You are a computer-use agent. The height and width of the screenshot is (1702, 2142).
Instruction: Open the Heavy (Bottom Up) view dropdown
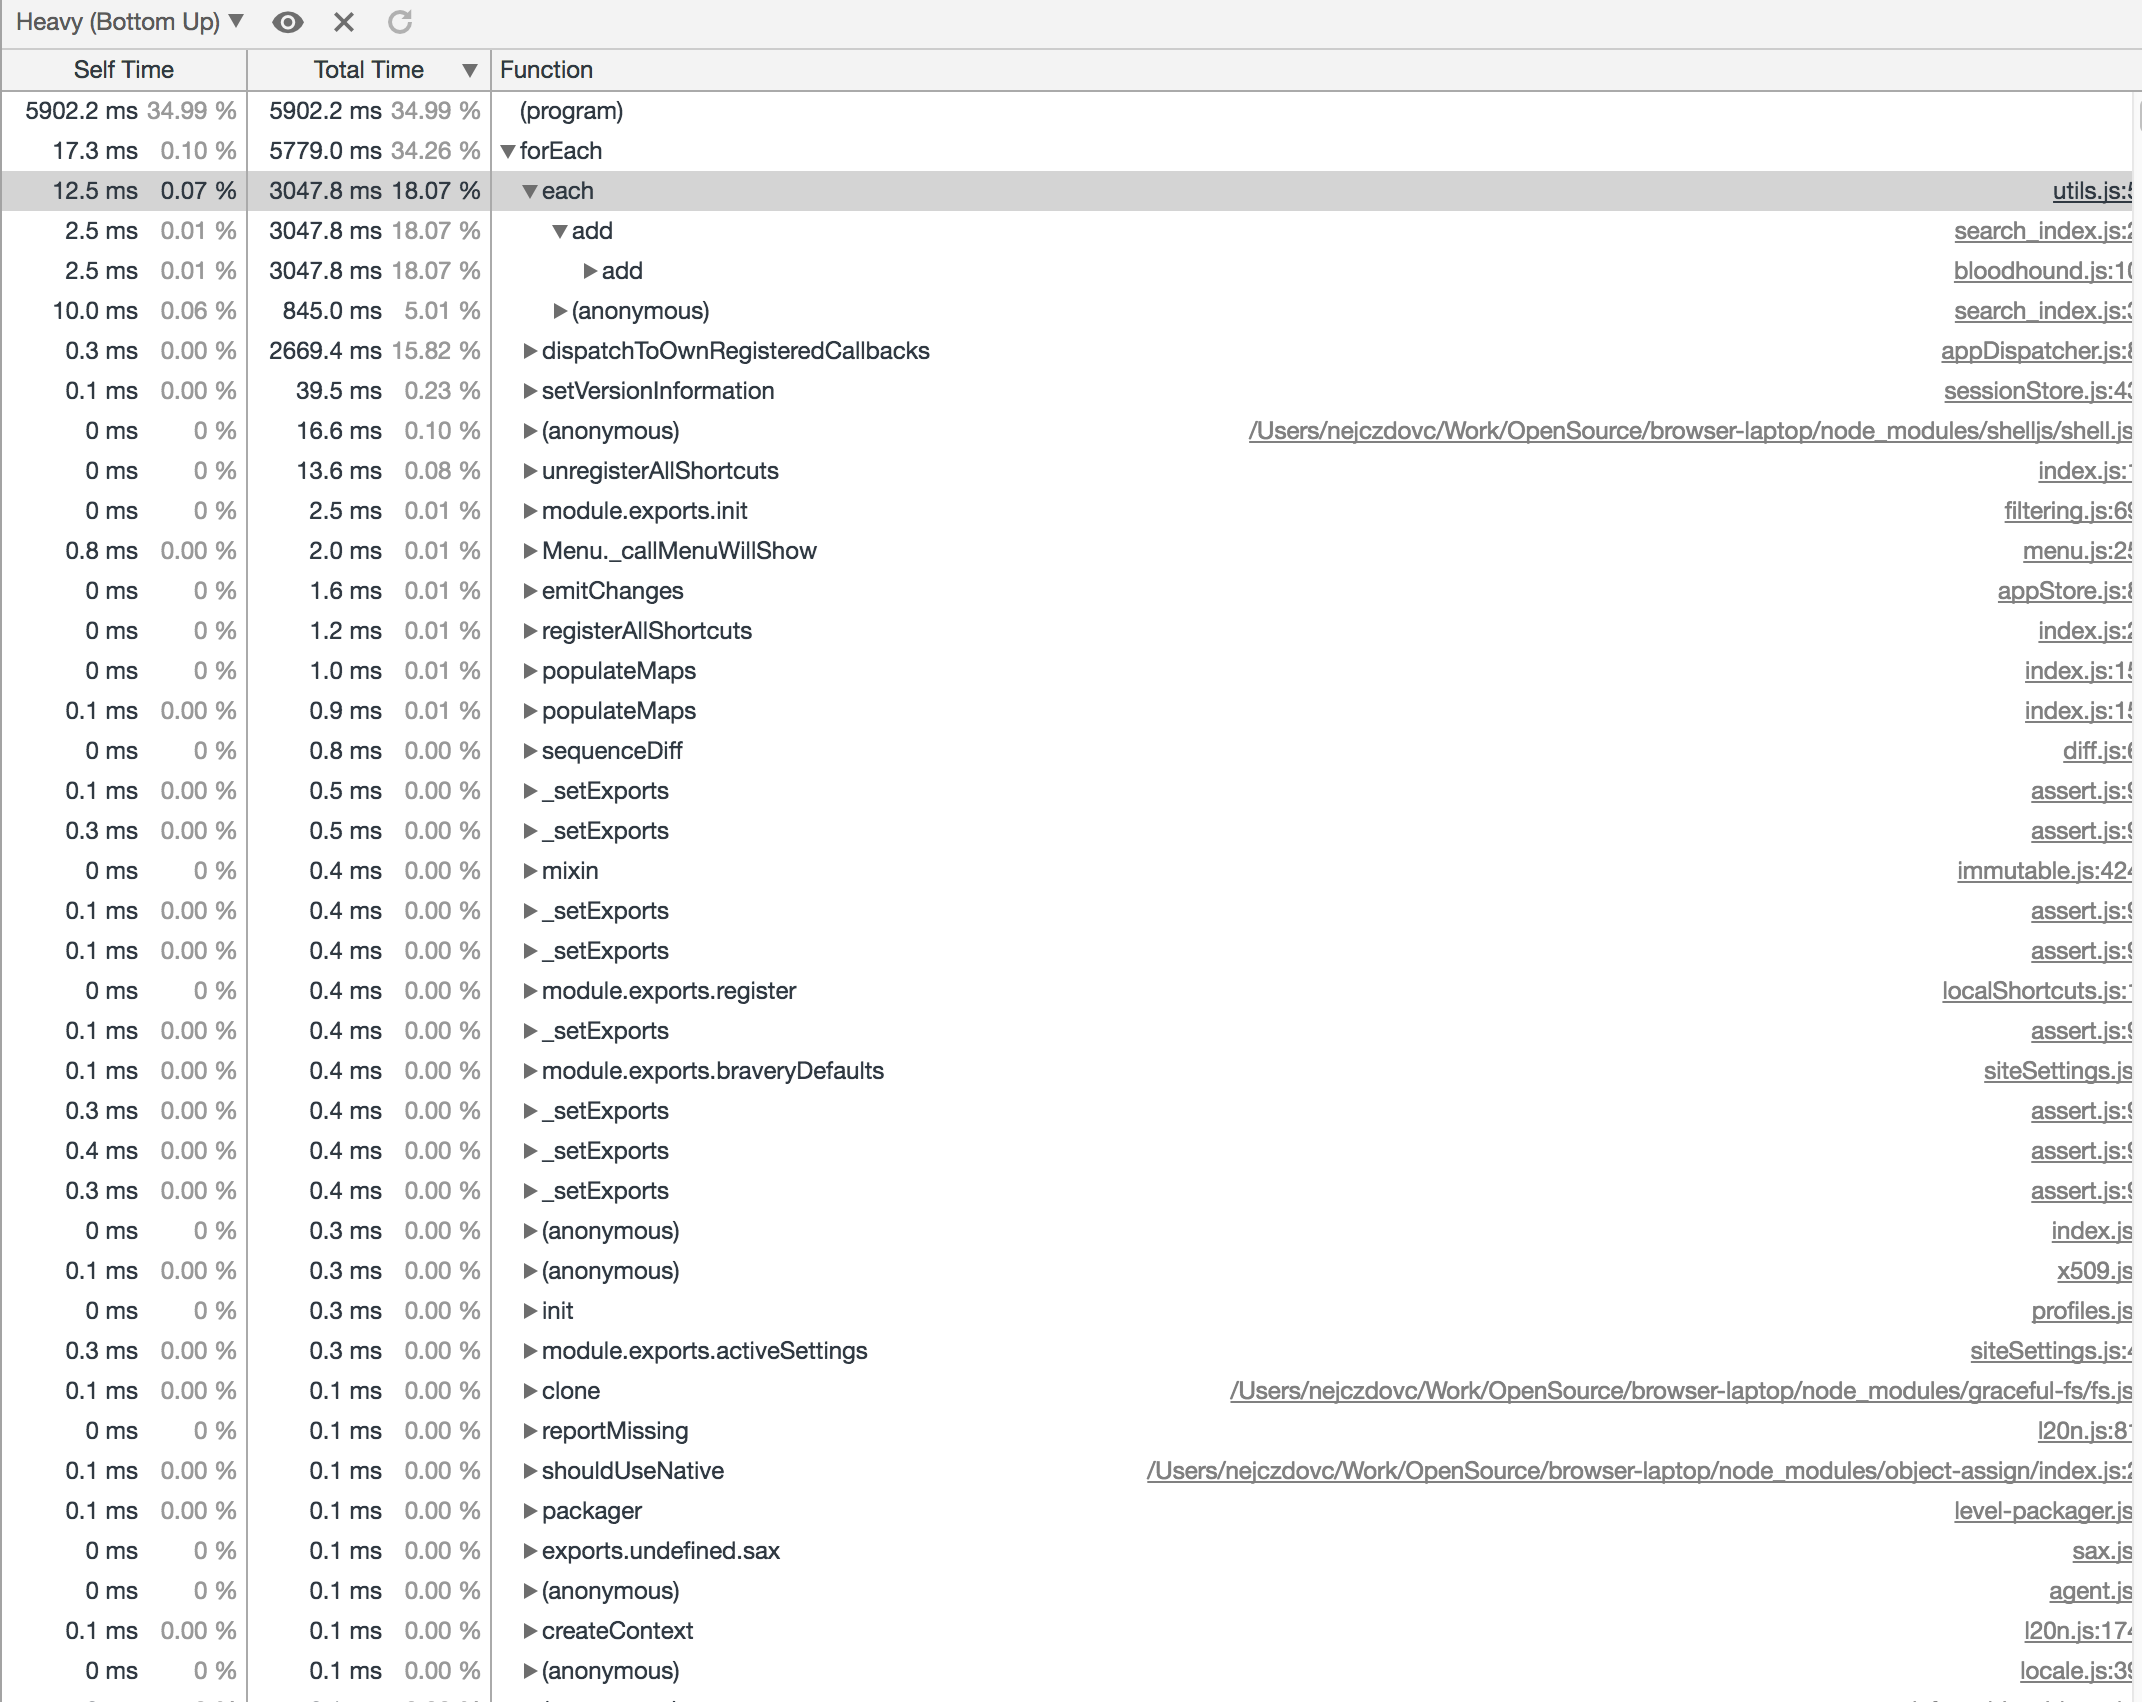point(129,22)
